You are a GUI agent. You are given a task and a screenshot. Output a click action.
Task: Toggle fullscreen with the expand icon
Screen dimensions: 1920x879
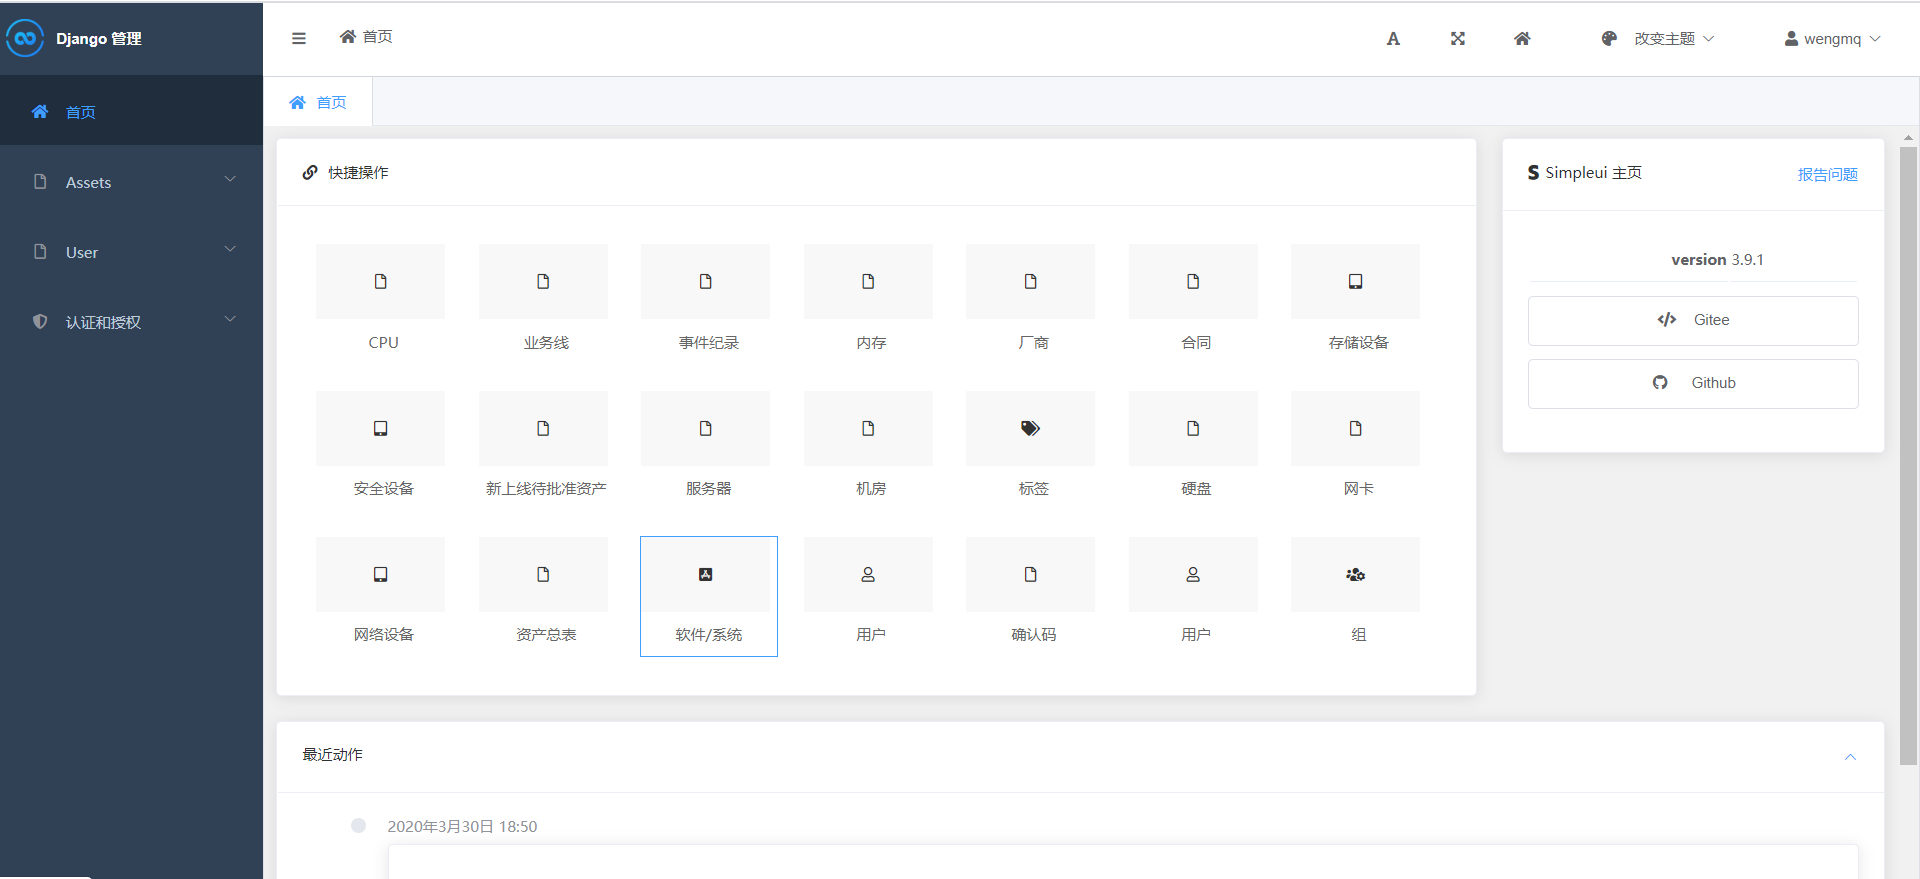click(1458, 39)
